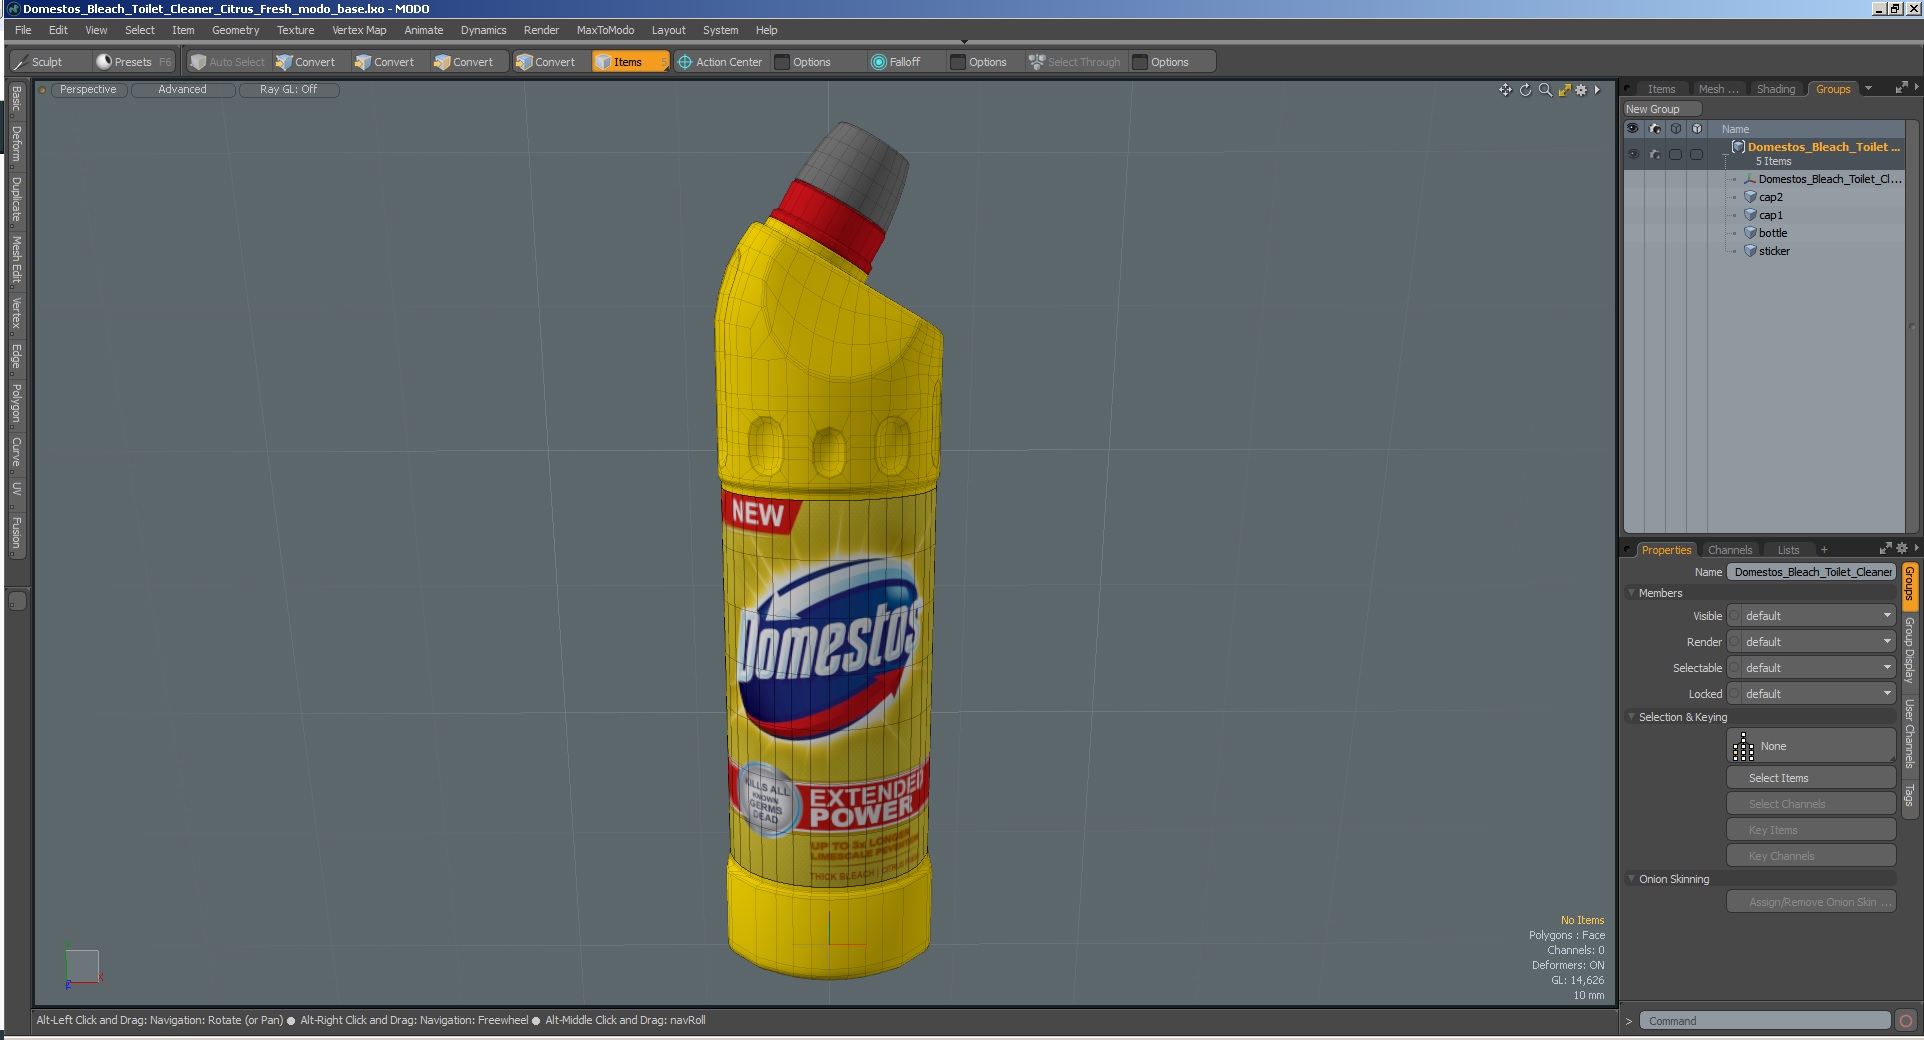Click the wireframe cube column header
1924x1040 pixels.
coord(1676,129)
